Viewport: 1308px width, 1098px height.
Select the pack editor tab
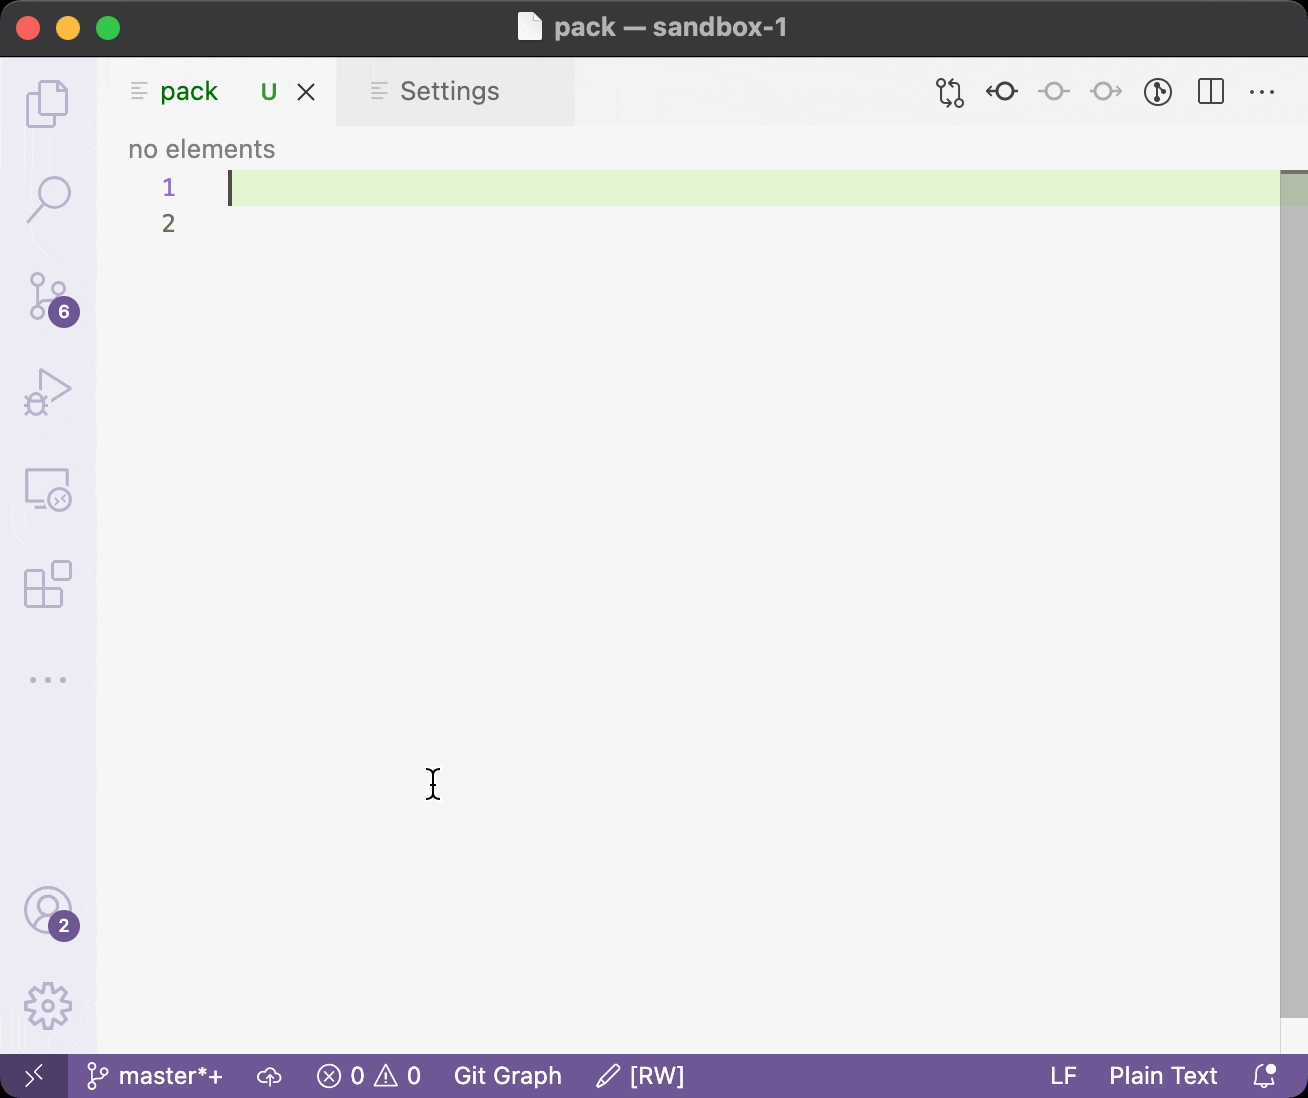[189, 91]
